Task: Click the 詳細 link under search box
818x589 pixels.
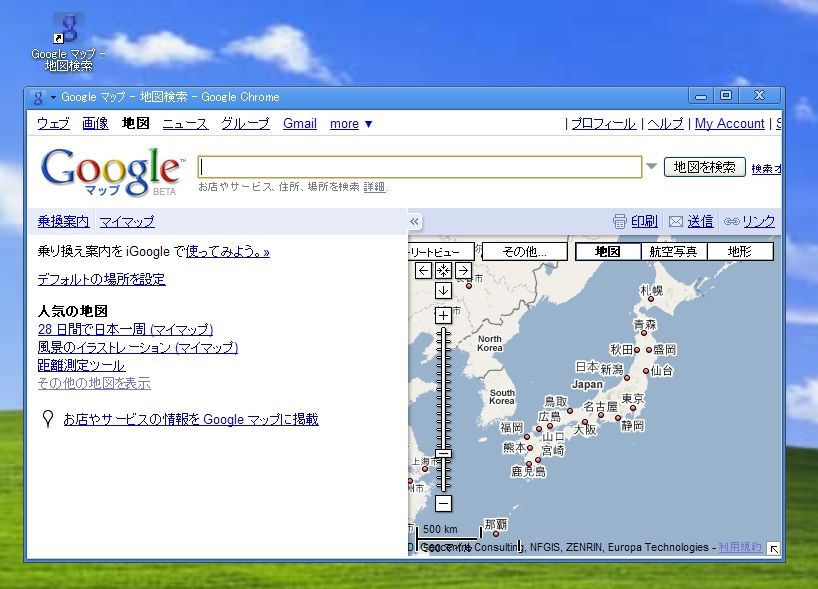Action: [x=374, y=186]
